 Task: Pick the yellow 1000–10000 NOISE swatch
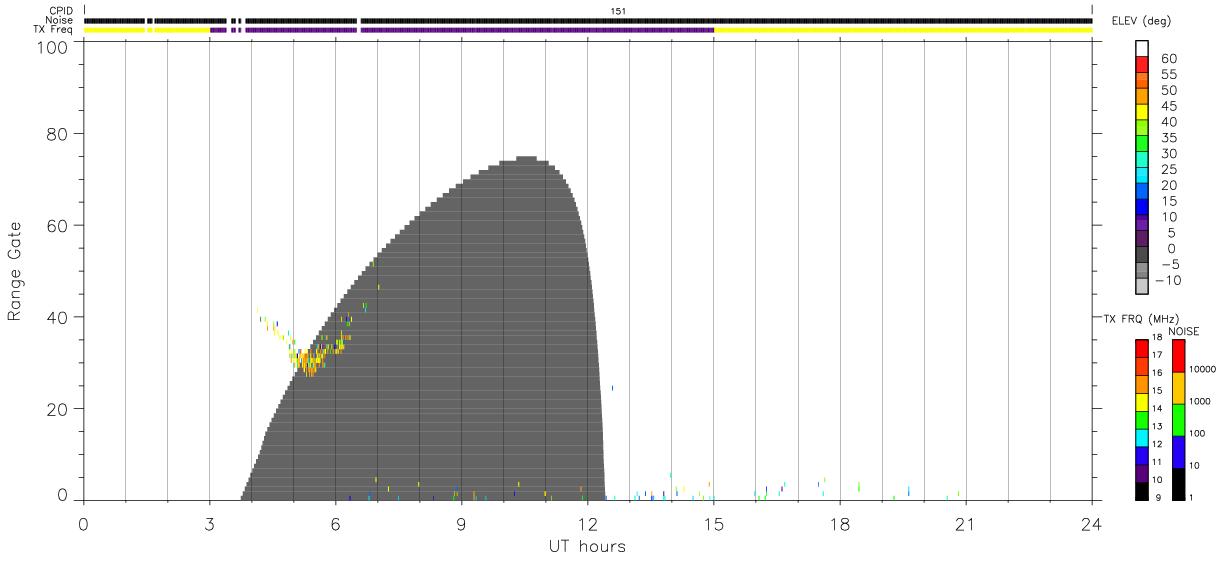pyautogui.click(x=1179, y=388)
